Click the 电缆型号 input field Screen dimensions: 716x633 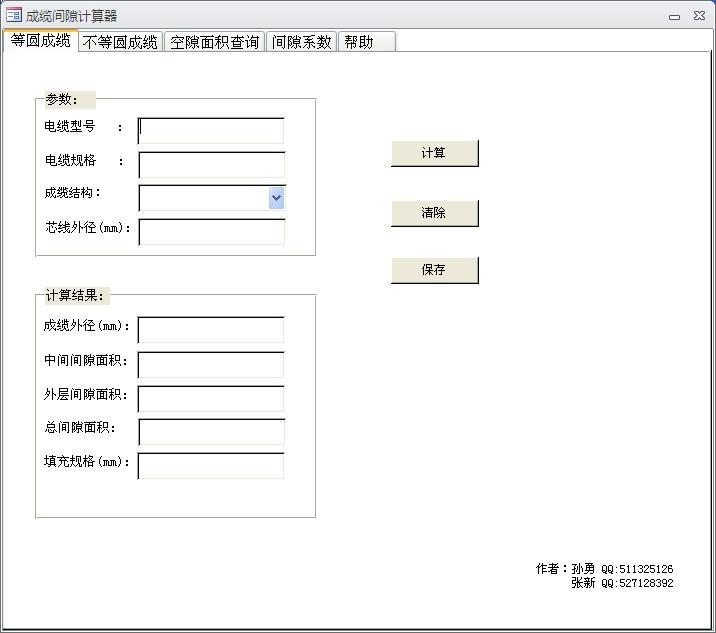tap(211, 130)
